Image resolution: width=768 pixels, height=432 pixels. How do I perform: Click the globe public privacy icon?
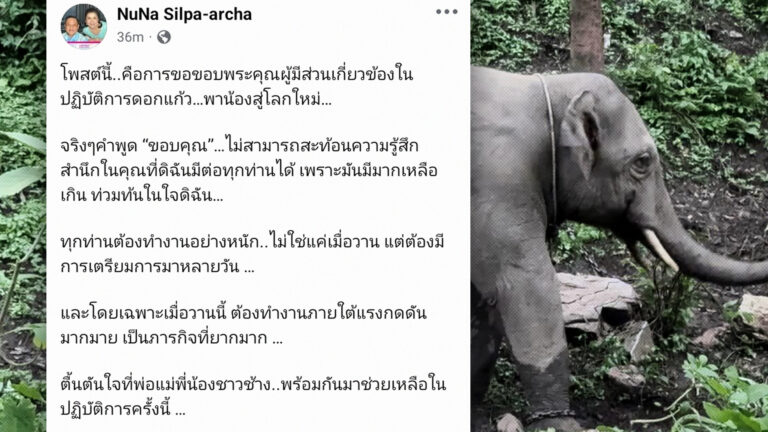164,37
